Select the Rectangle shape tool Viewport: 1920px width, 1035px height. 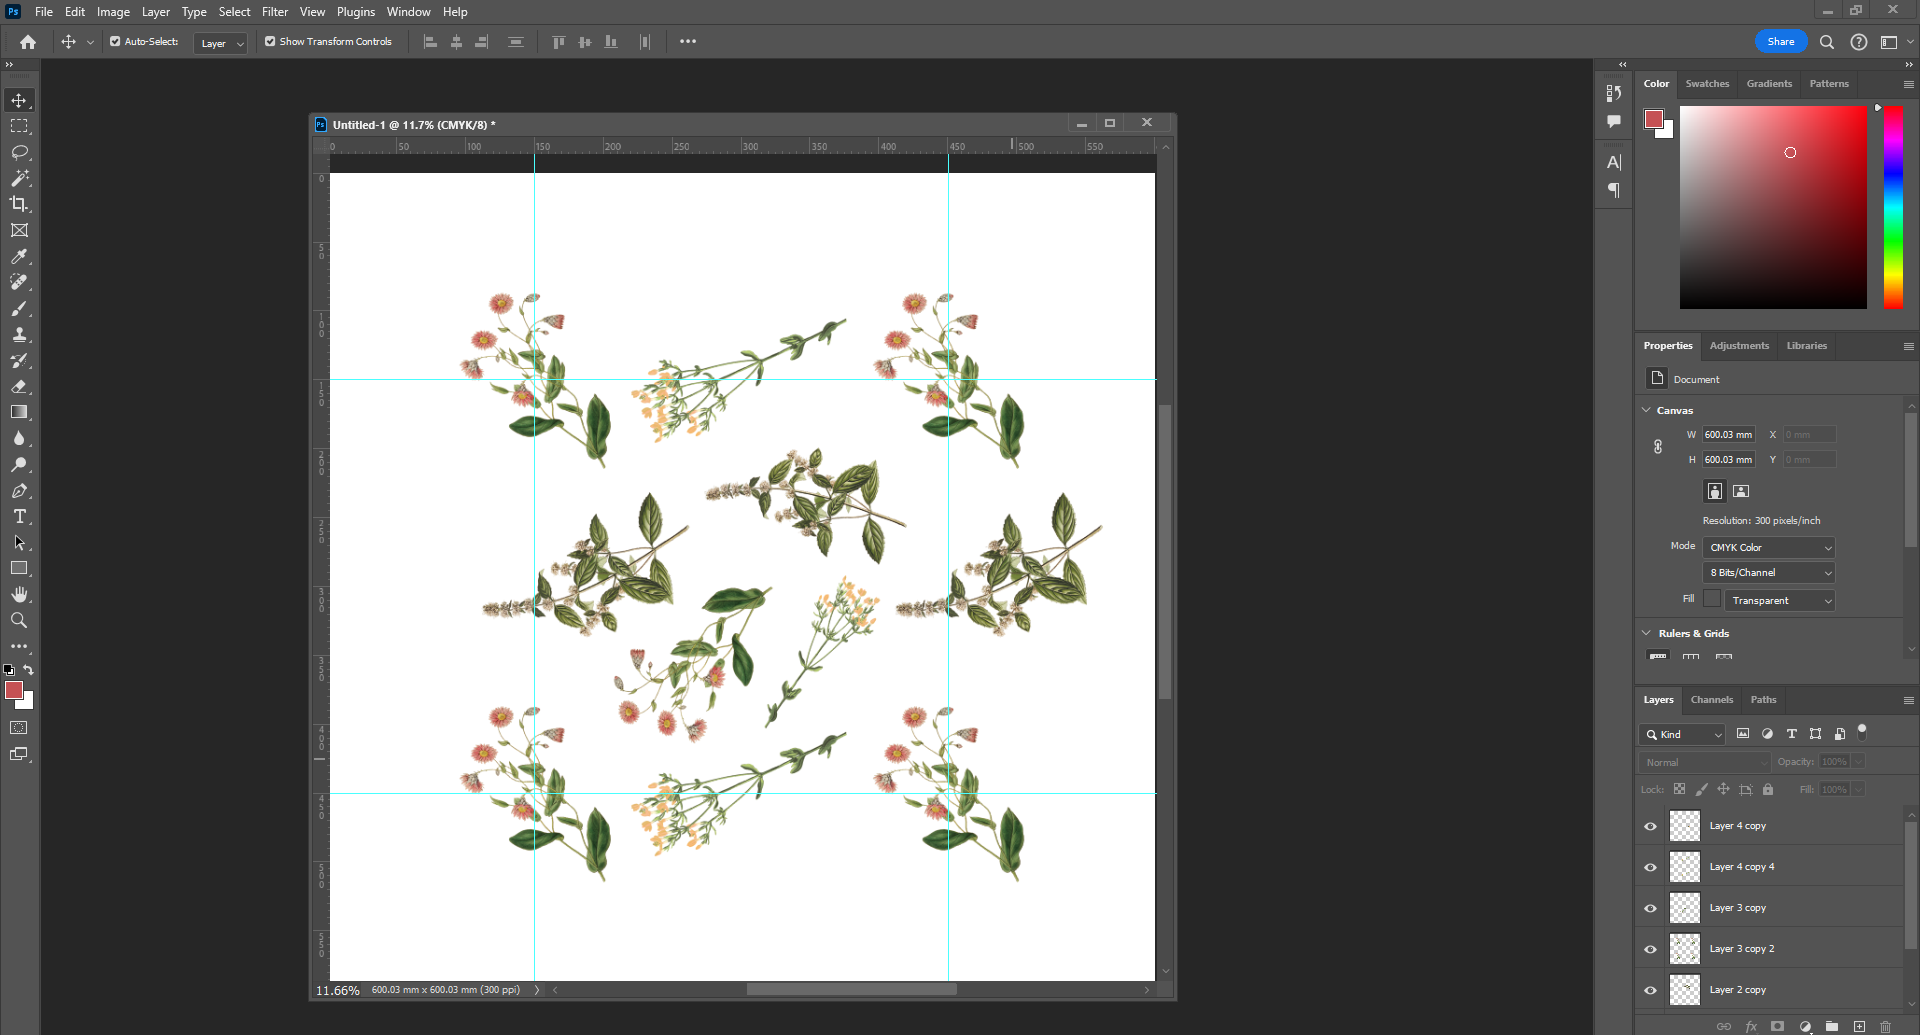(19, 568)
